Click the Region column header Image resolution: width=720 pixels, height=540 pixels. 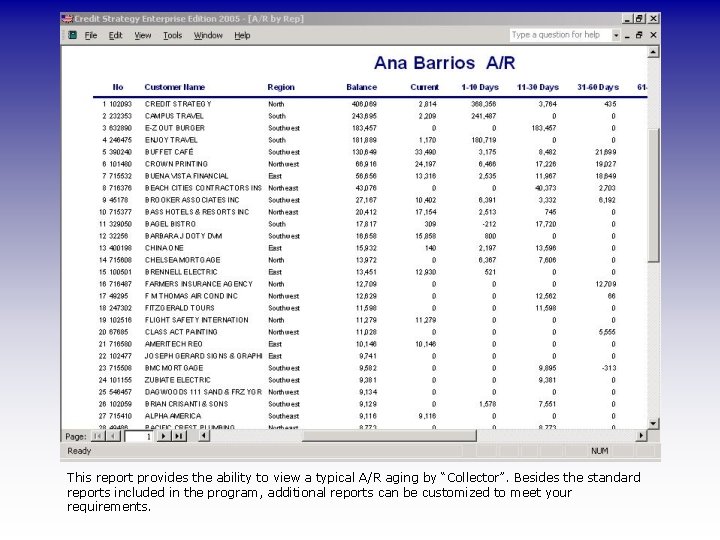pos(281,87)
